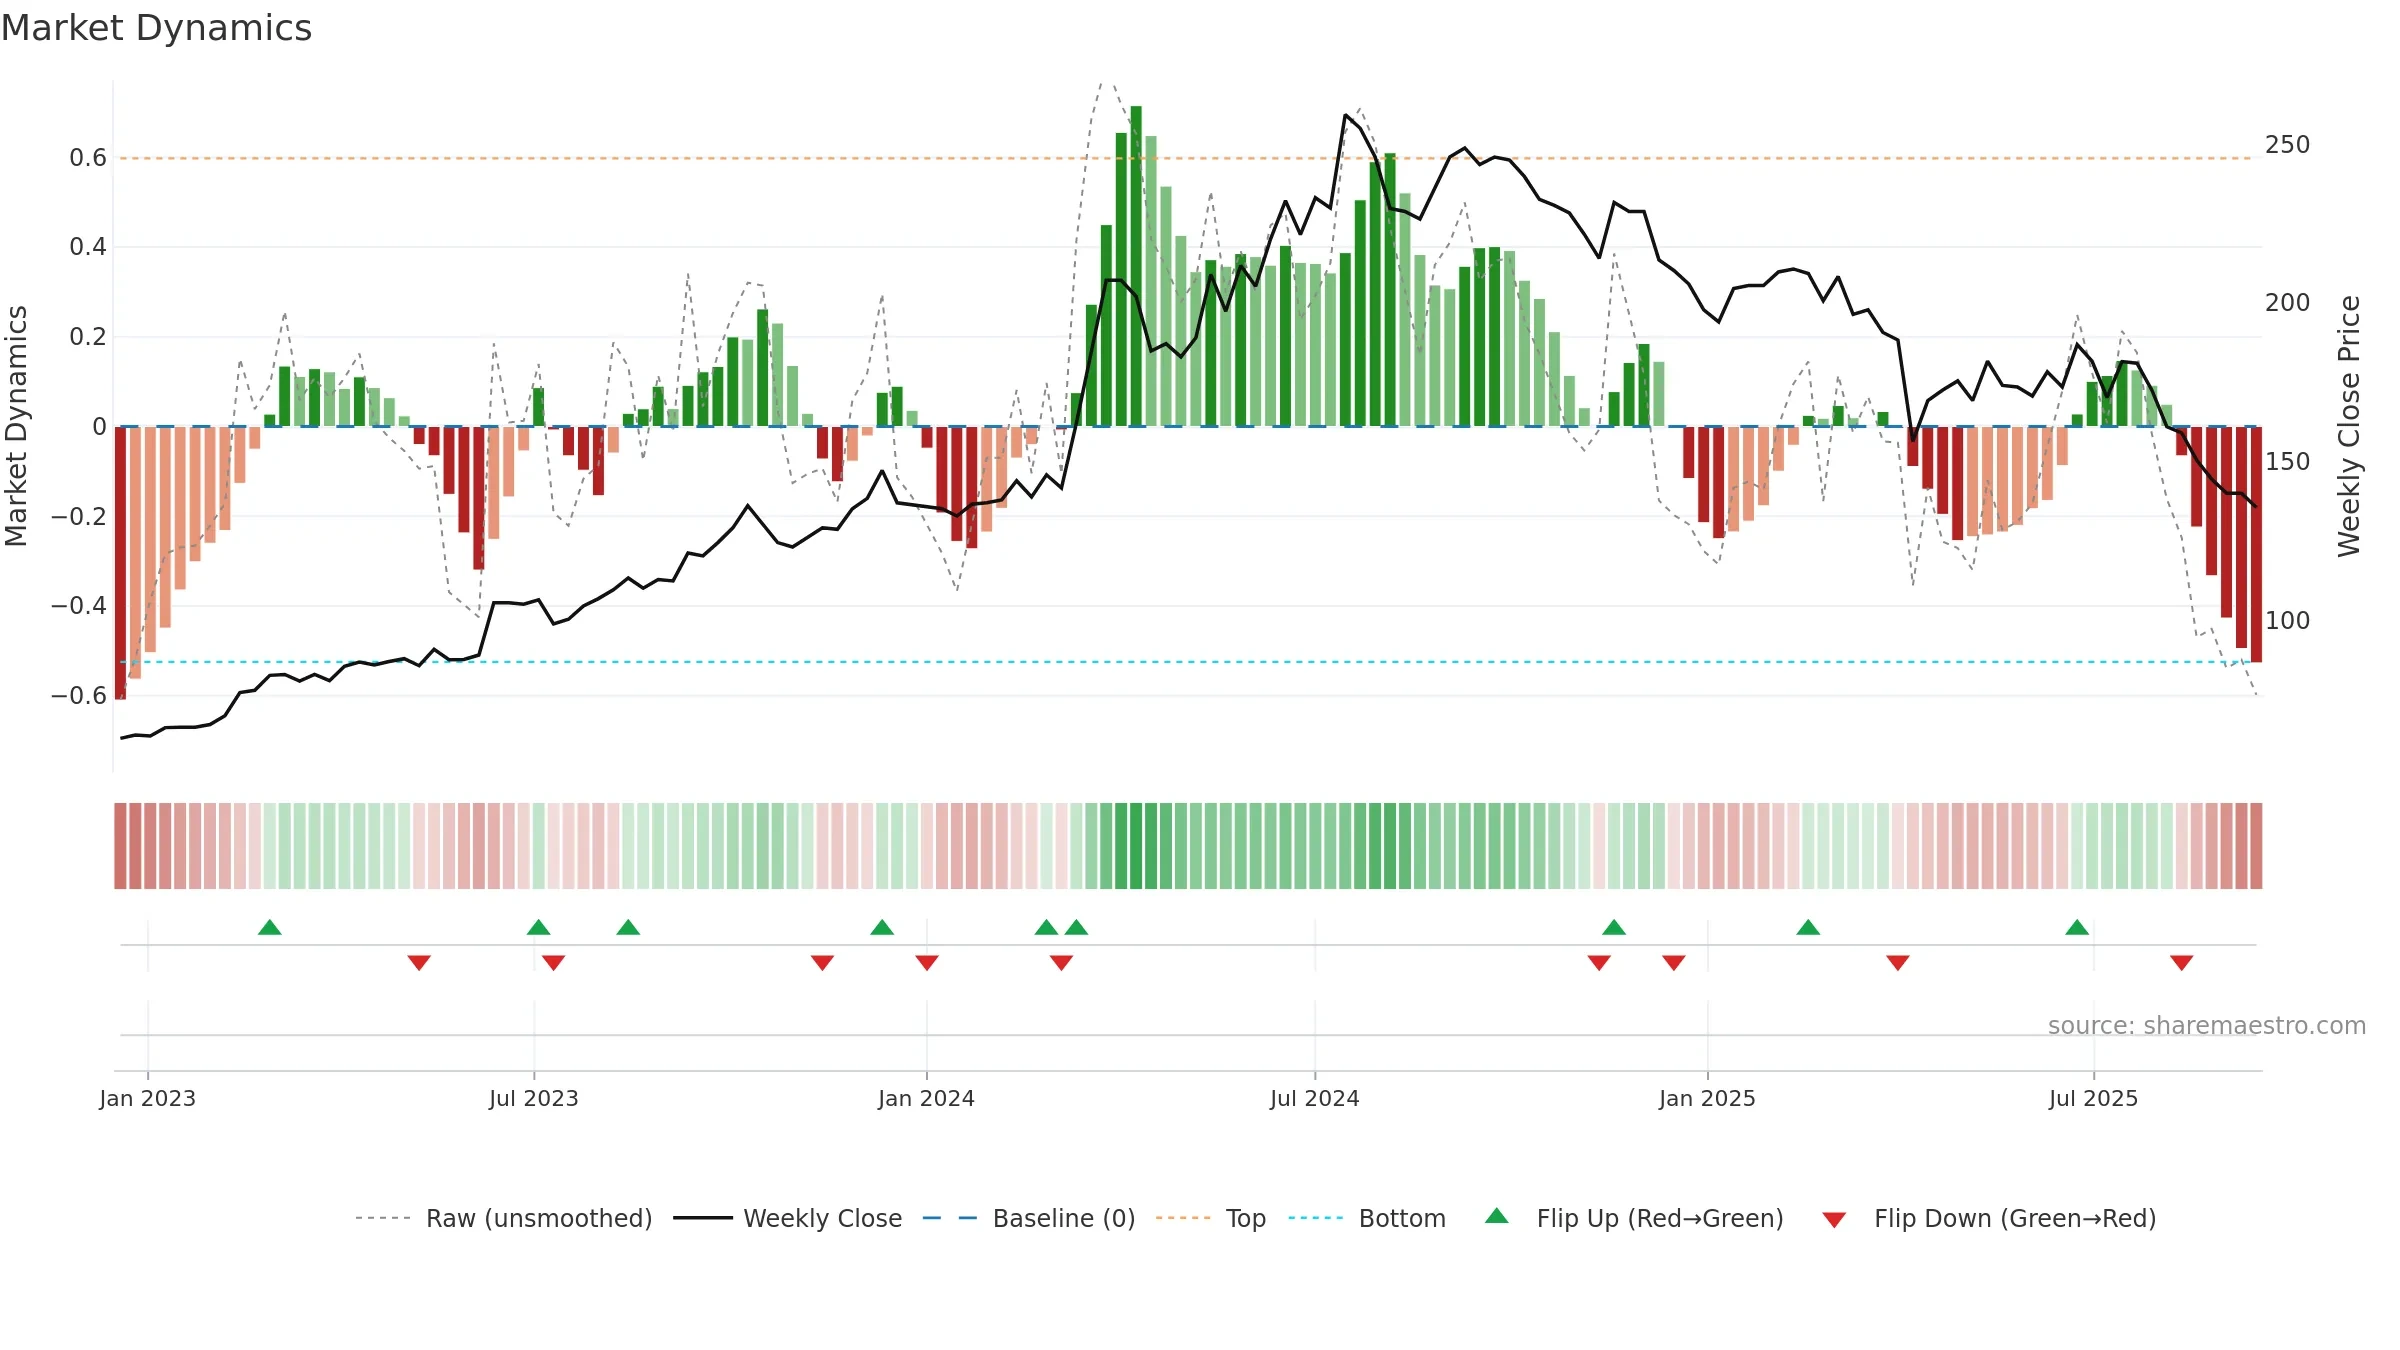The image size is (2400, 1350).
Task: Click the '0.6' left axis tick label
Action: coord(88,158)
